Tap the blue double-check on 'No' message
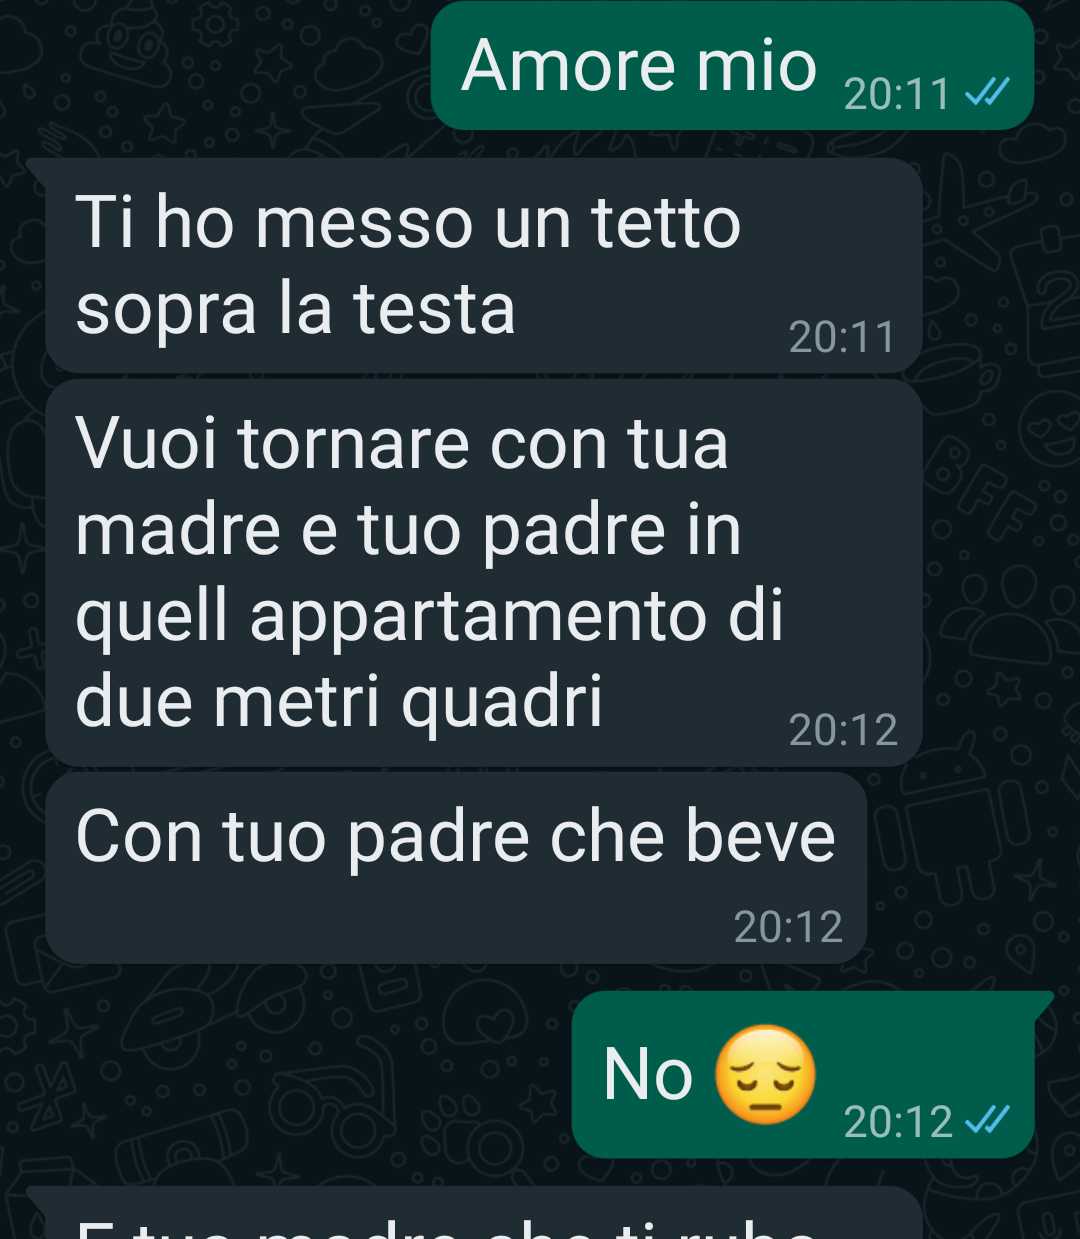The image size is (1080, 1239). coord(987,1121)
